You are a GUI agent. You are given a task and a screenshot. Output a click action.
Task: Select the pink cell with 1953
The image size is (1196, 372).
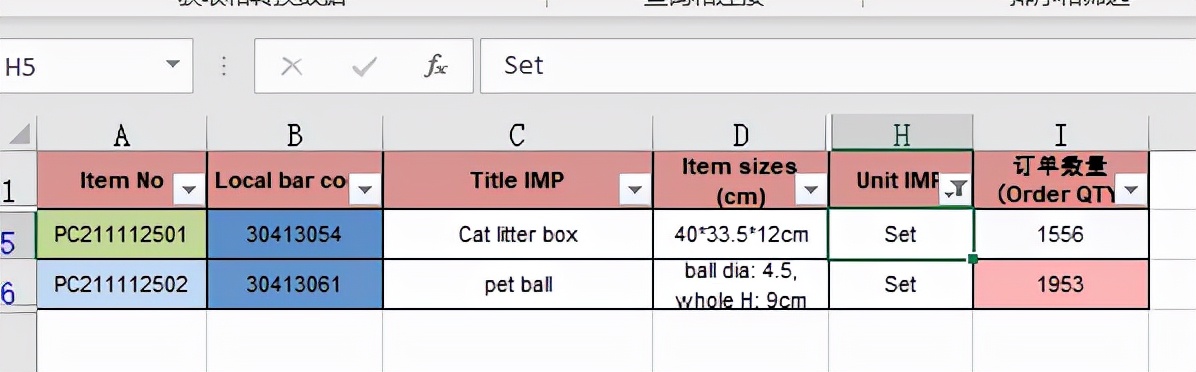[x=1061, y=284]
